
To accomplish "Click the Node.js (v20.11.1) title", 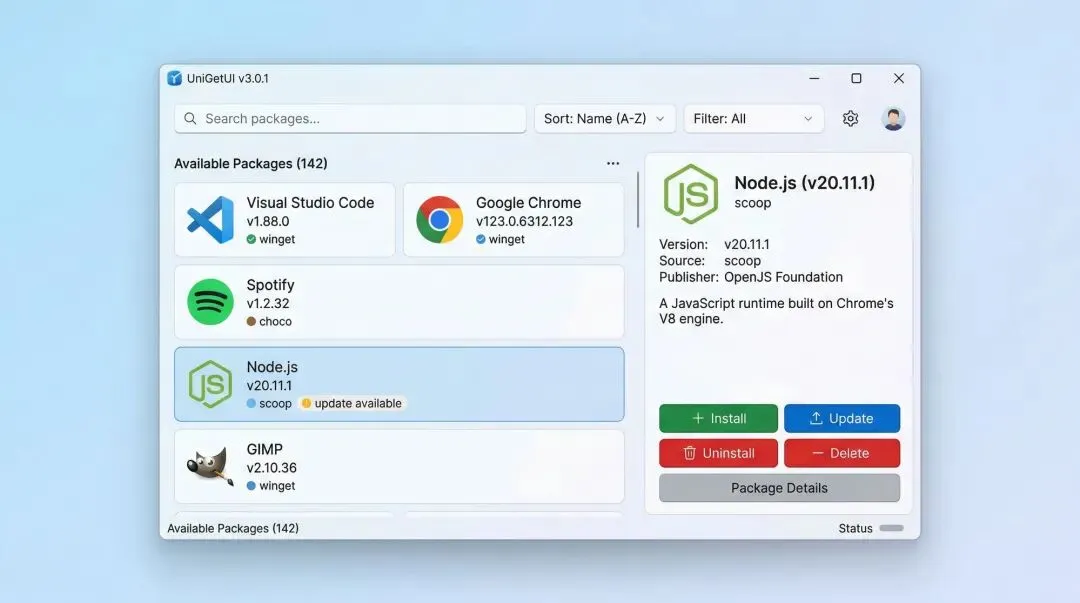I will coord(804,183).
